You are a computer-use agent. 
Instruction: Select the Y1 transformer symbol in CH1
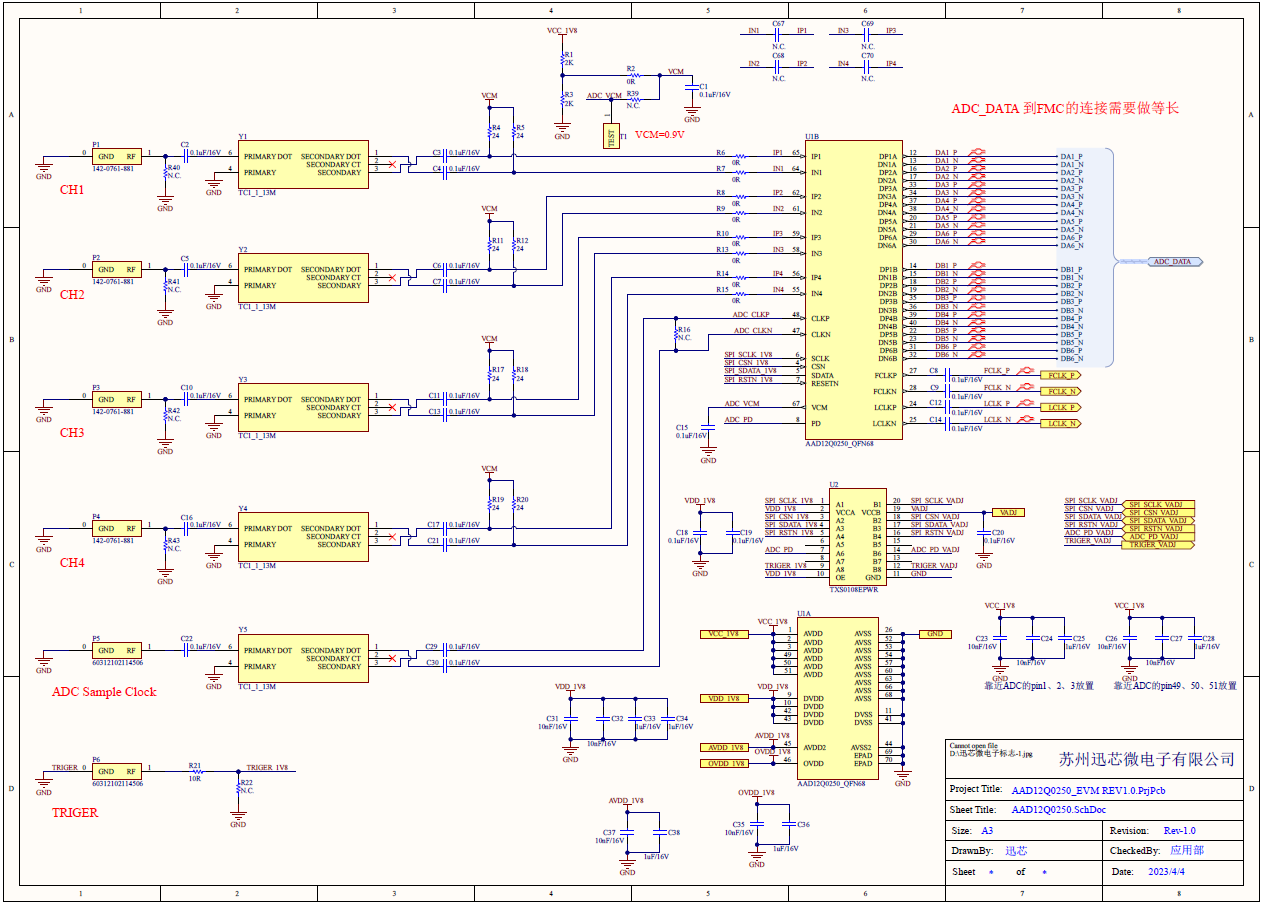pos(302,162)
